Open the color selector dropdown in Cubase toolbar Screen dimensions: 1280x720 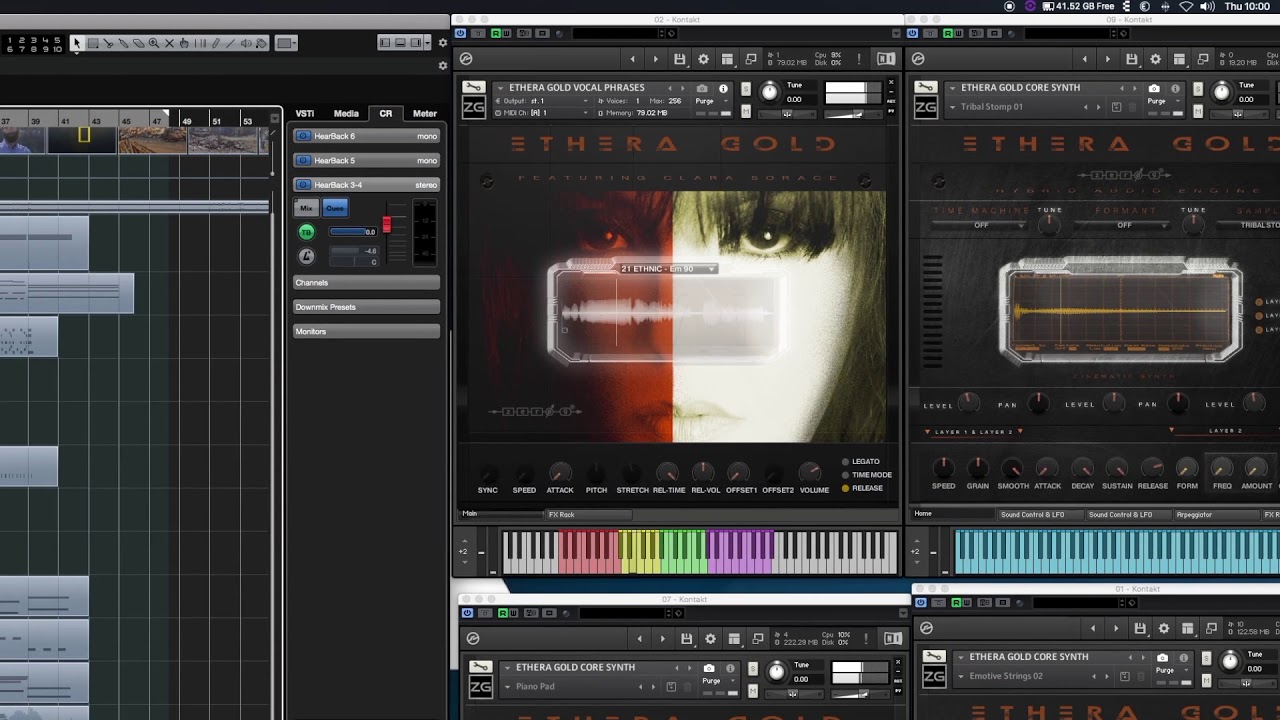pyautogui.click(x=286, y=43)
